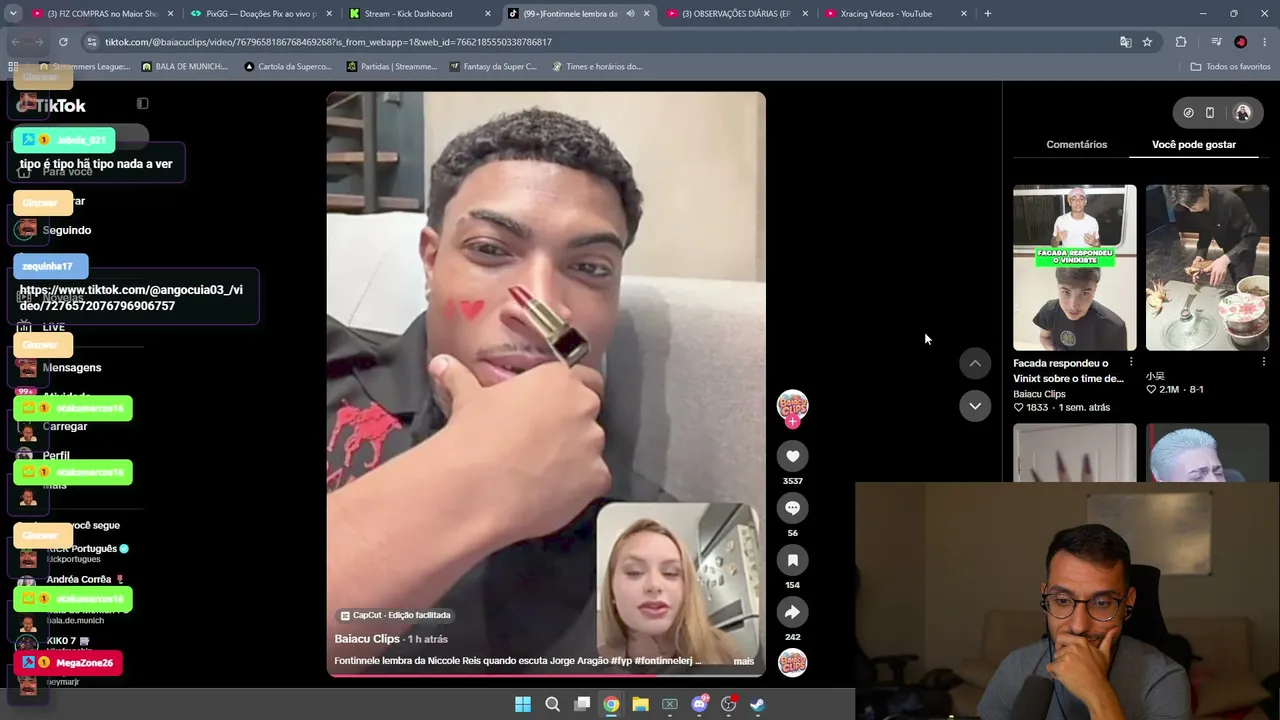
Task: Open the coins icon in the top-right pill
Action: click(1188, 113)
